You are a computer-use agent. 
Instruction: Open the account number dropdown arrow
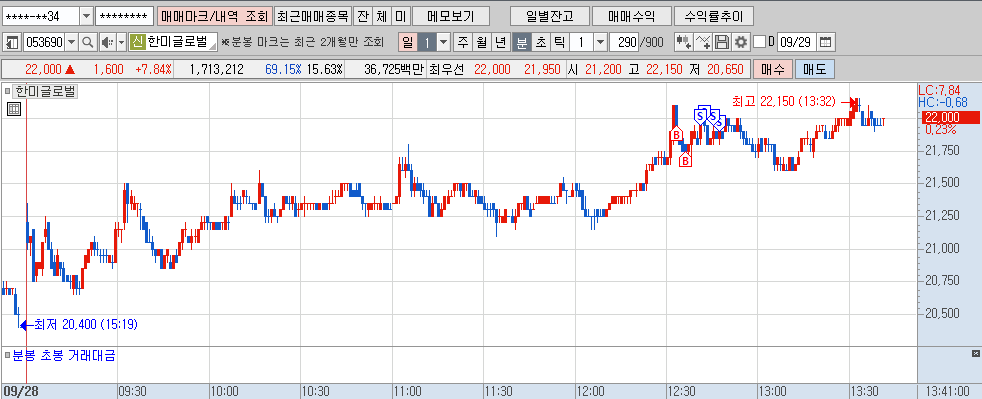[86, 16]
